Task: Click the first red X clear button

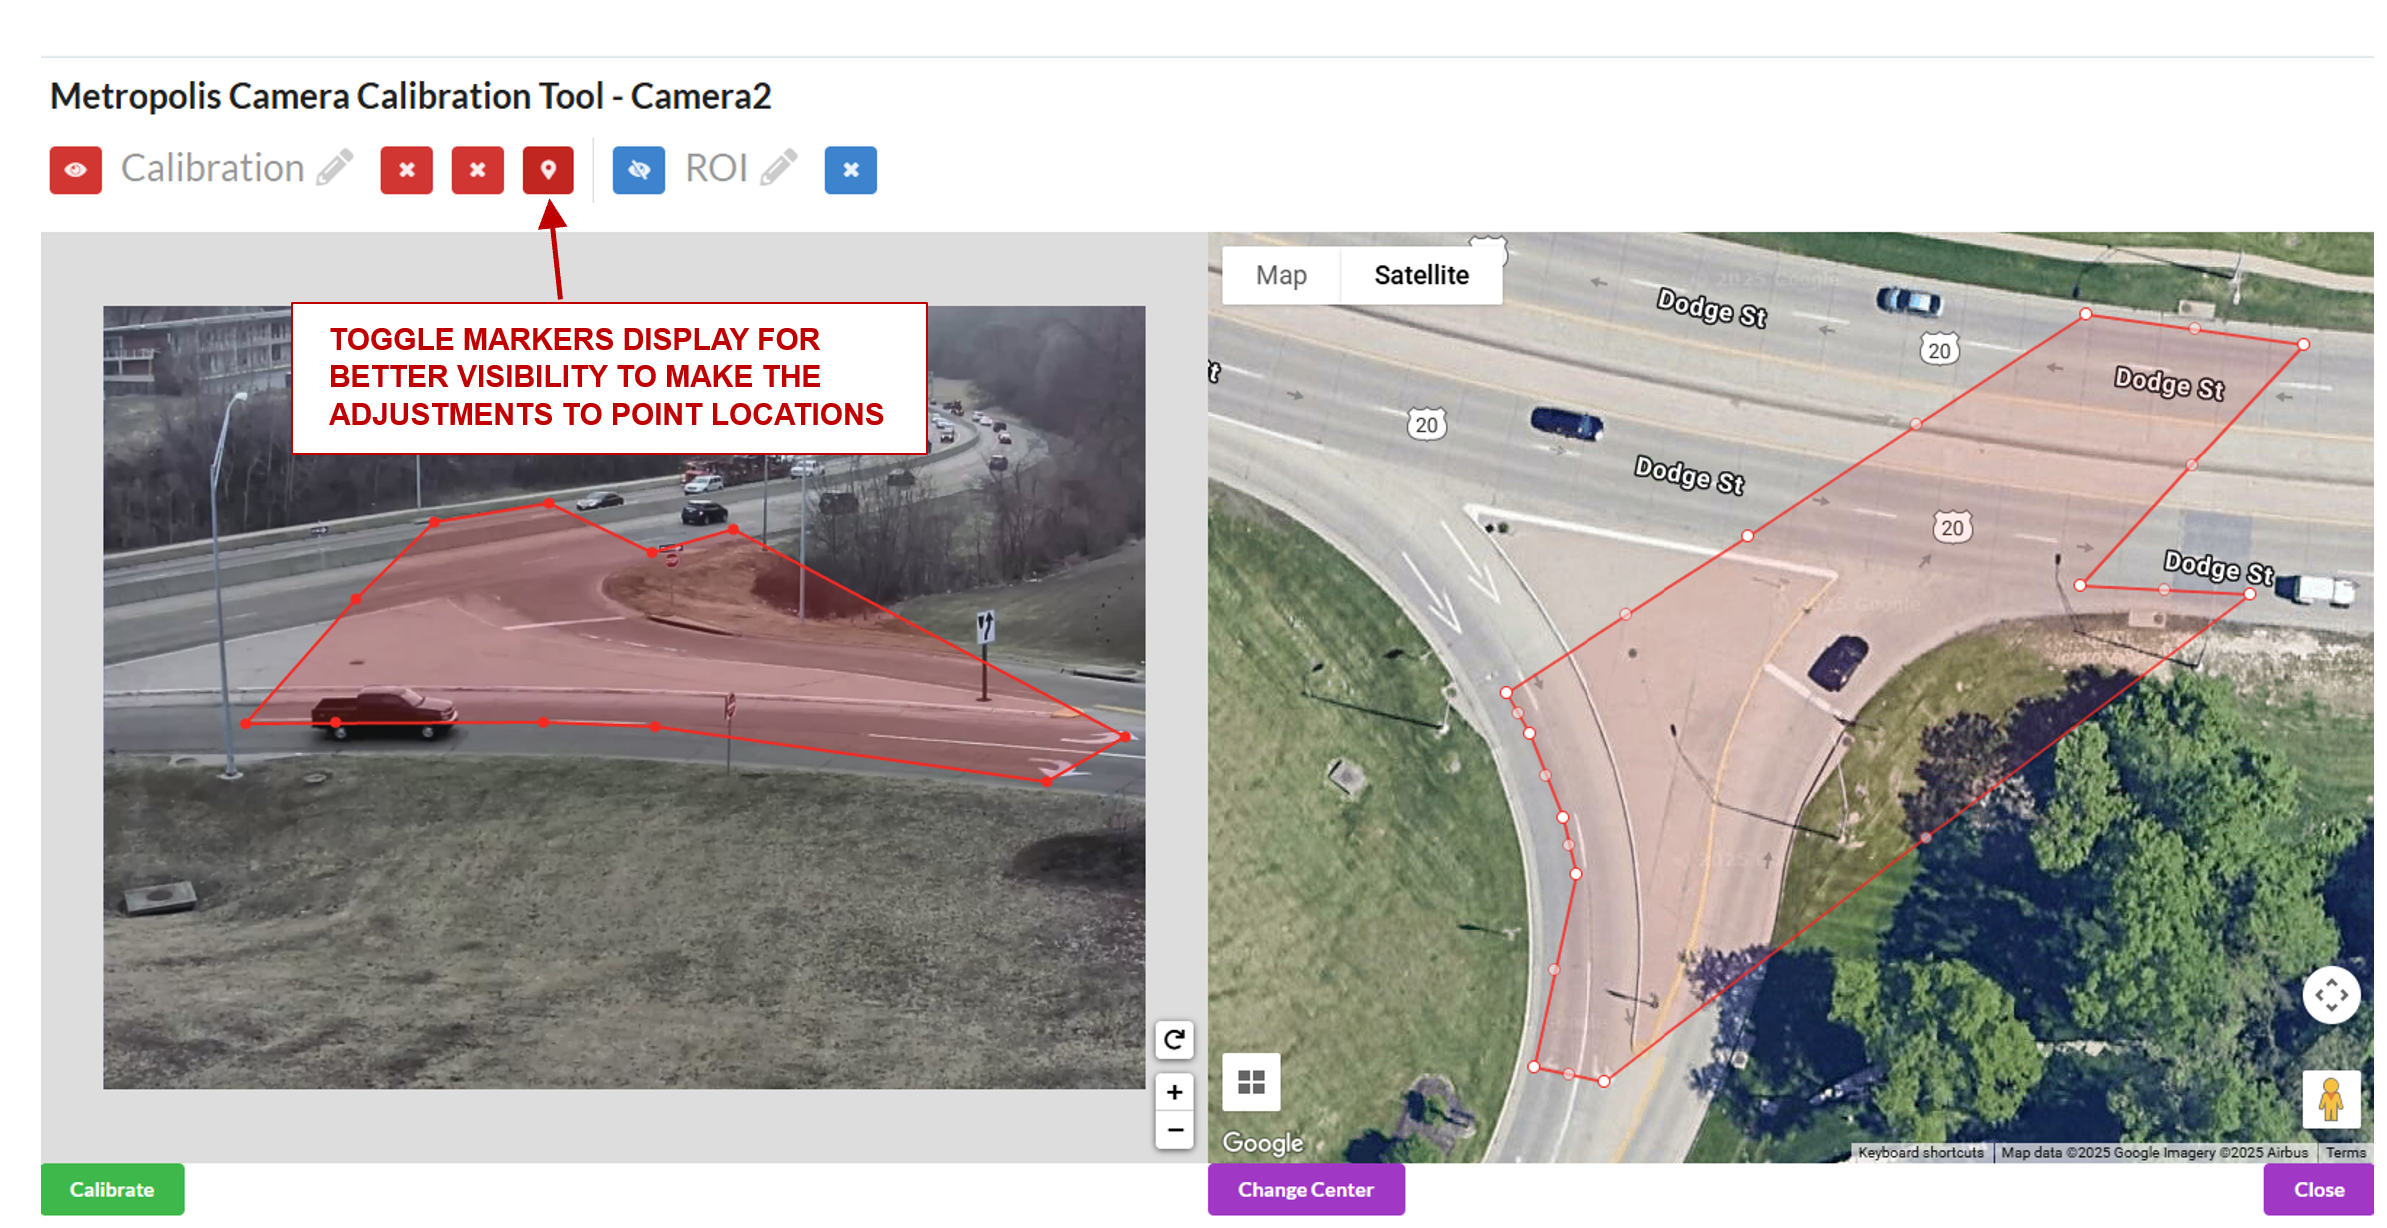Action: 406,170
